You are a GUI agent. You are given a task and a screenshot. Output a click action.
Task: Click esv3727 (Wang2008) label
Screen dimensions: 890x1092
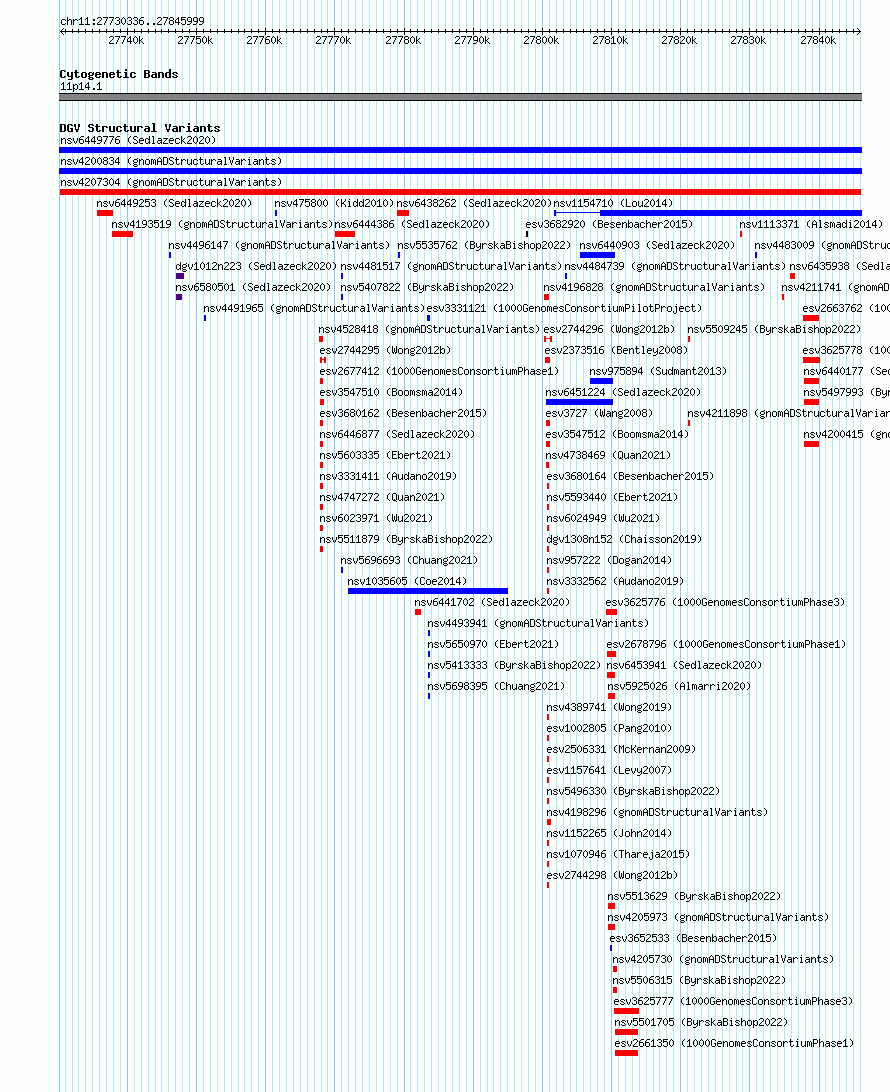point(600,412)
